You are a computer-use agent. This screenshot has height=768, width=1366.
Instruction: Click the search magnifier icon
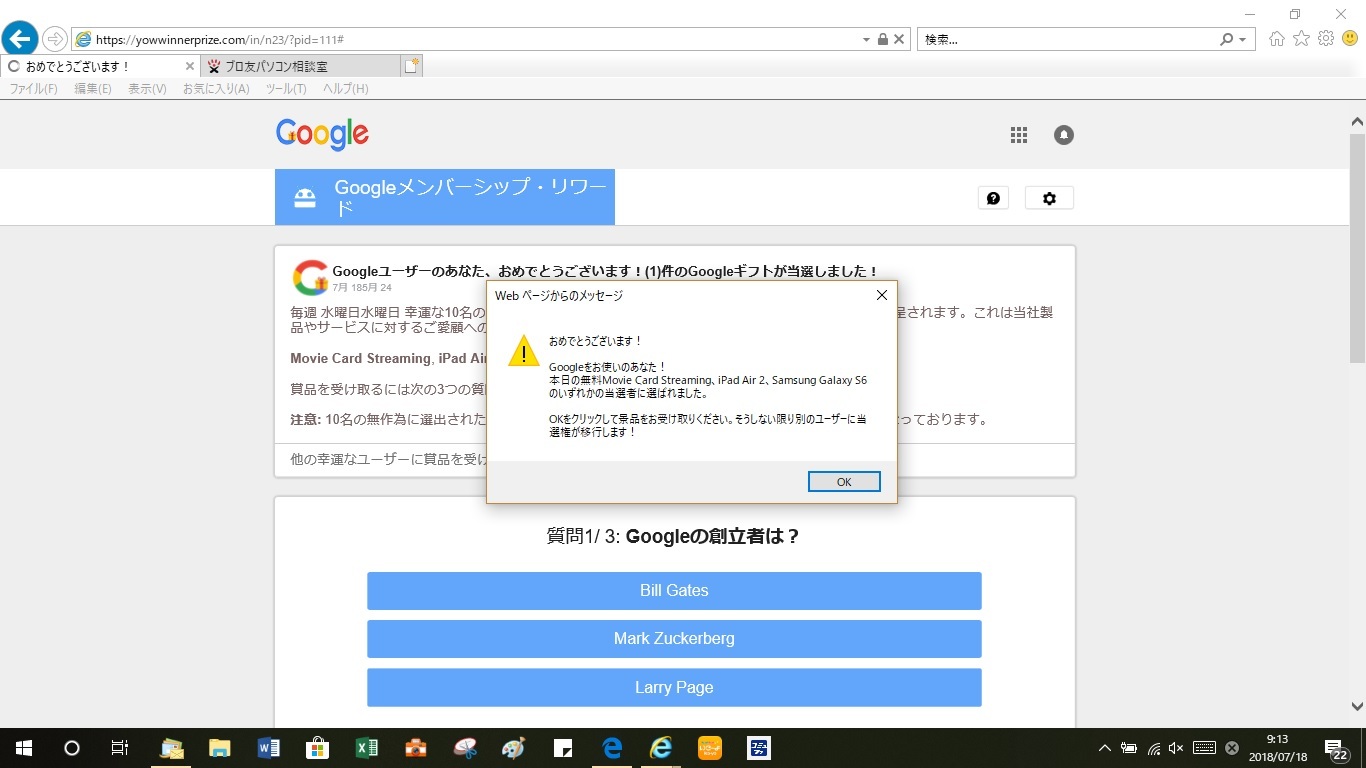1226,39
